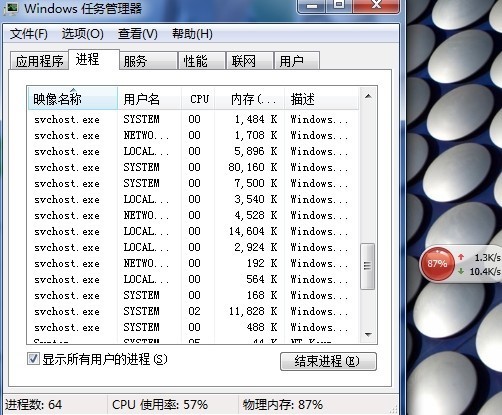Select svchost.exe row using 1,708 K
This screenshot has width=502, height=415.
[193, 135]
